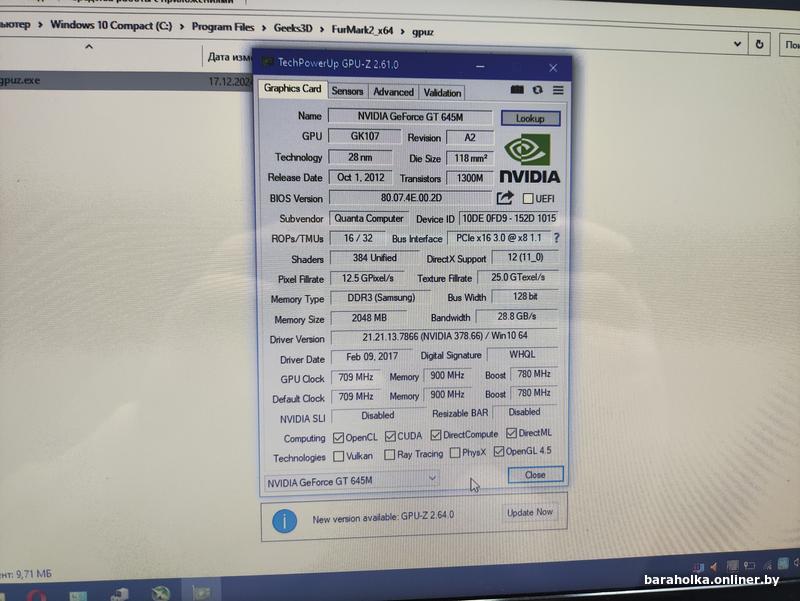
Task: Click the BIOS Version field 80.07.4E.00.2D
Action: coord(411,197)
